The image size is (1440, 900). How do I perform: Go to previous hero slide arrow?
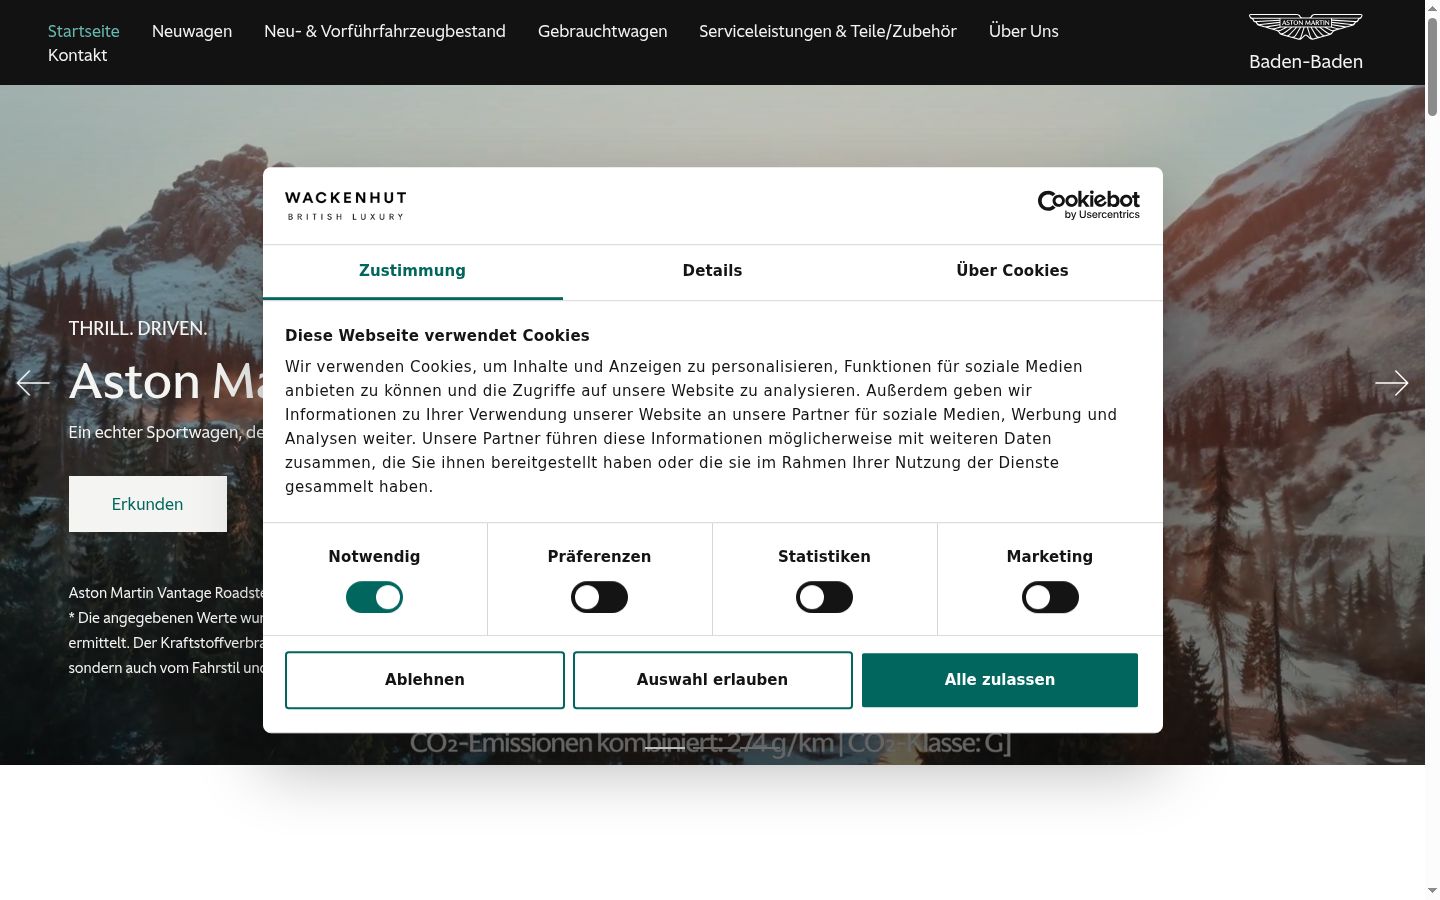pos(33,383)
